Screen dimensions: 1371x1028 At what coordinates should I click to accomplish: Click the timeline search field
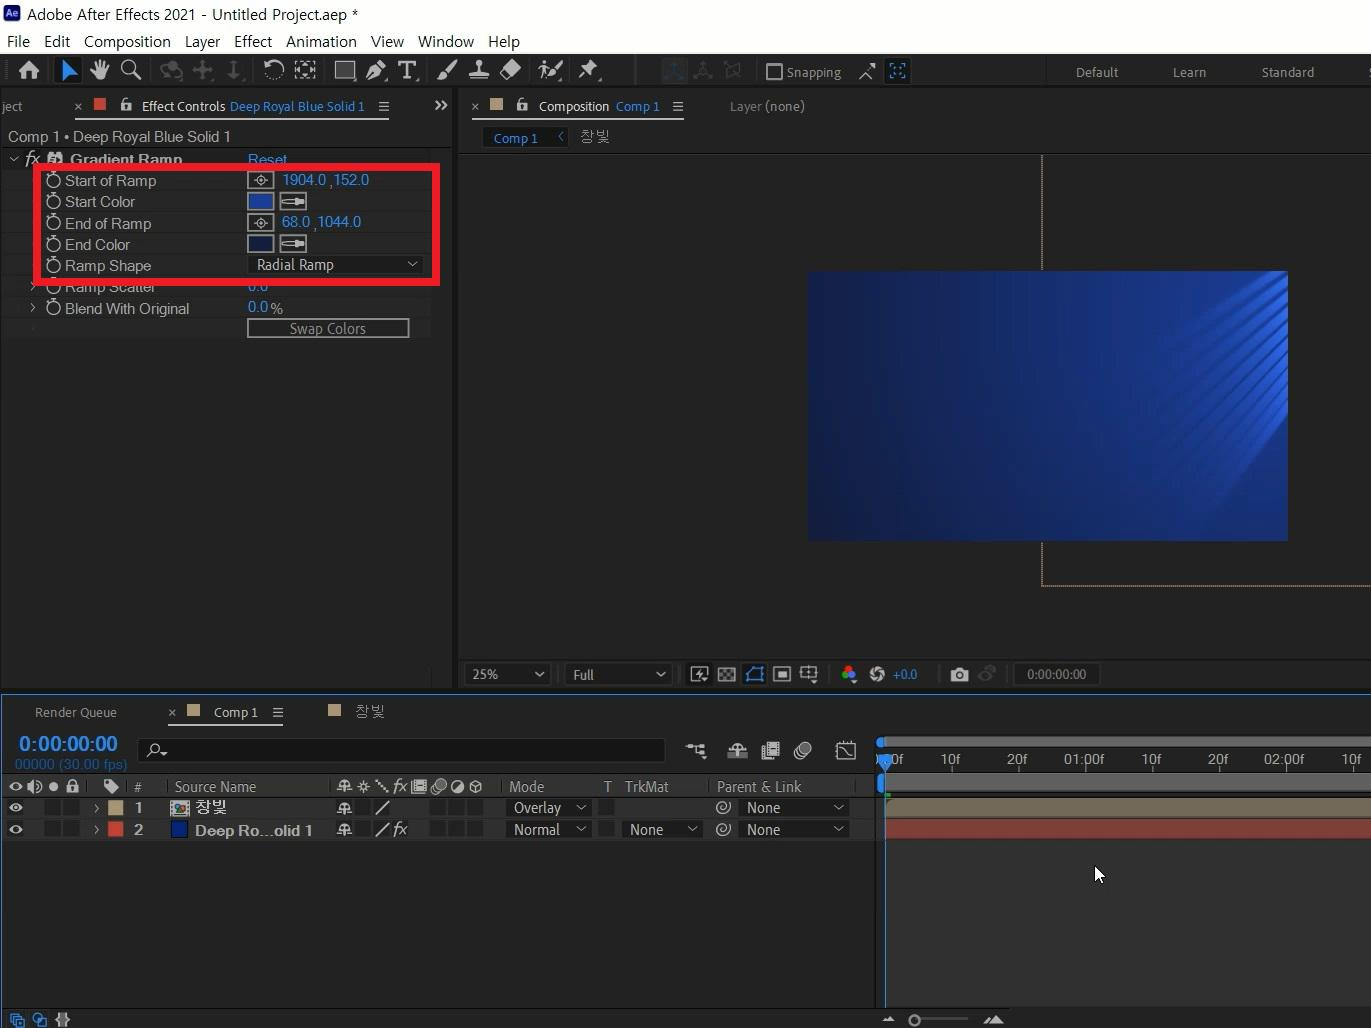(401, 750)
